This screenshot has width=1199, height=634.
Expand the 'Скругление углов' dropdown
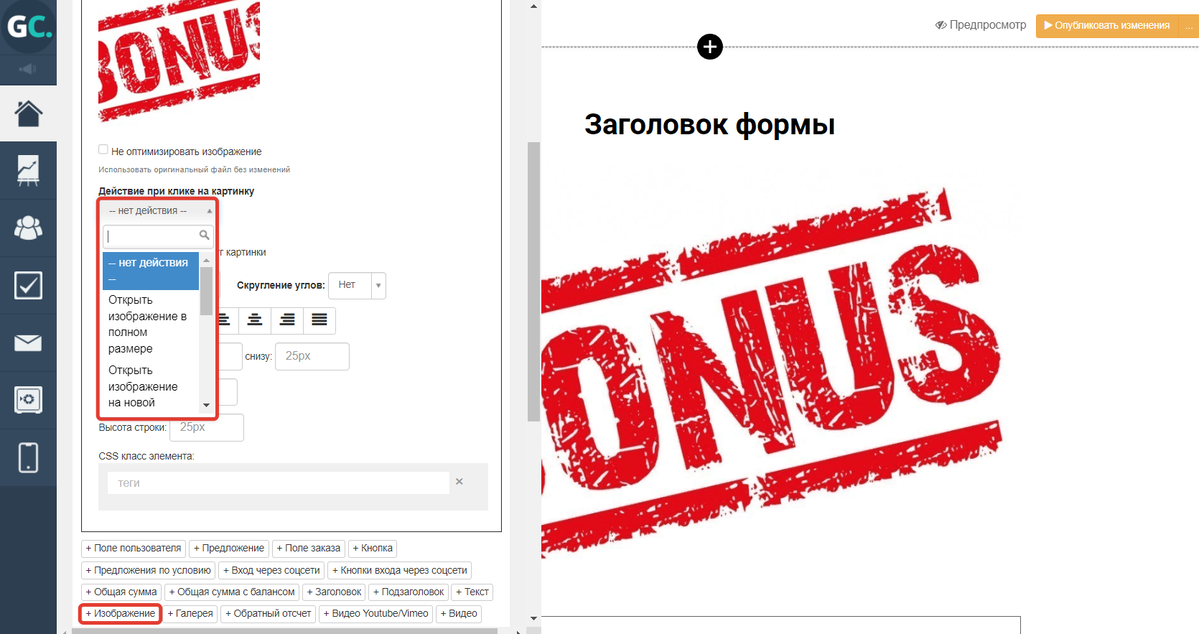[357, 285]
